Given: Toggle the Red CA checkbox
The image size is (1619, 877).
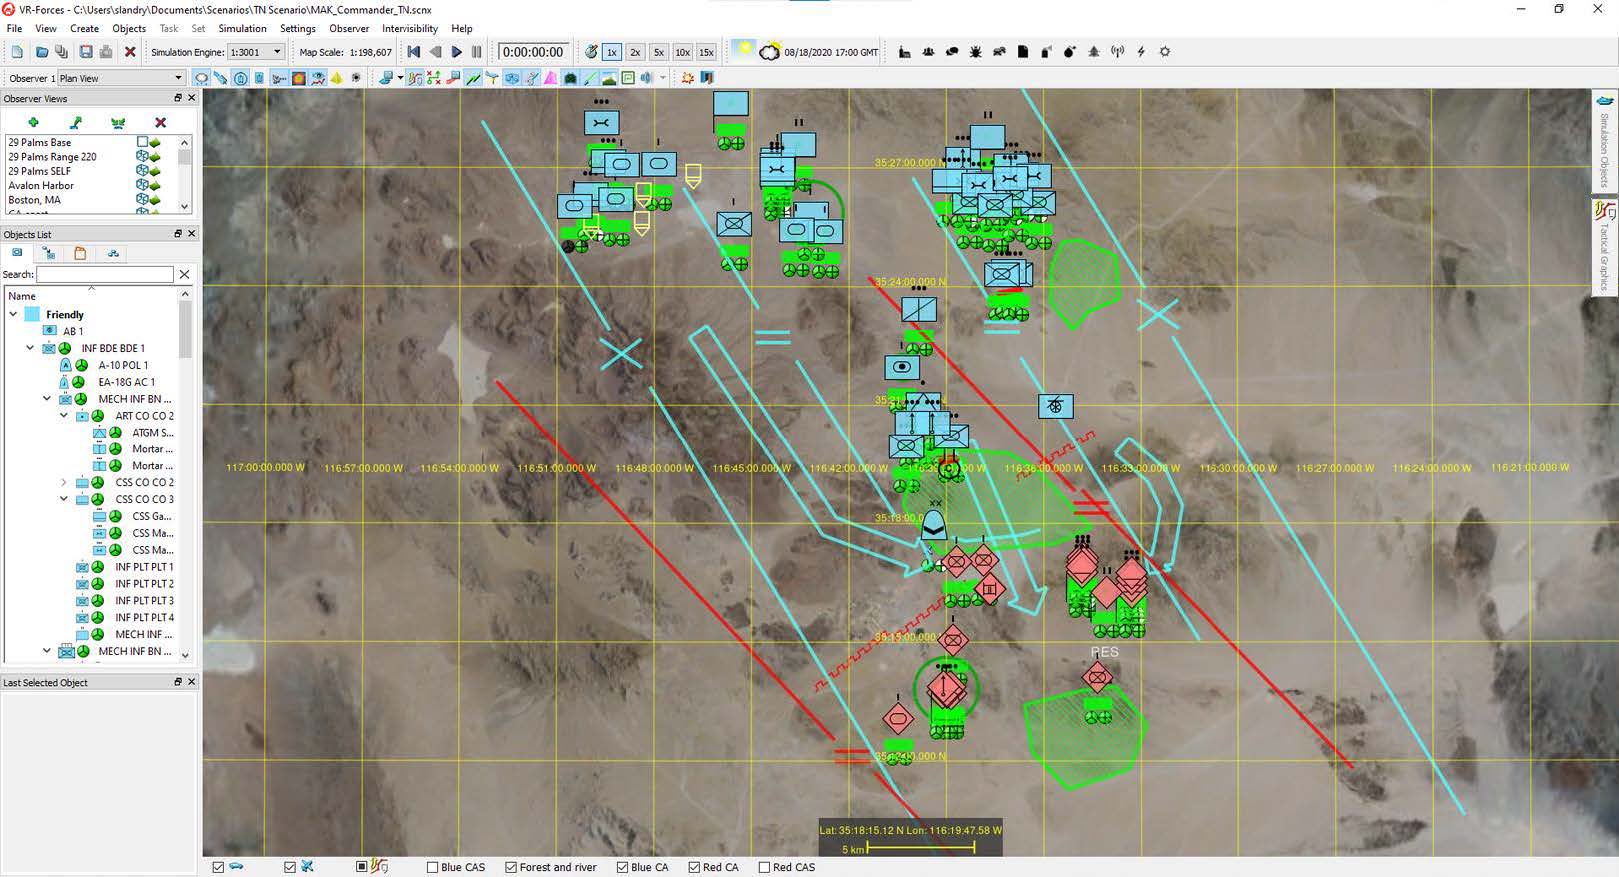Looking at the screenshot, I should (694, 867).
